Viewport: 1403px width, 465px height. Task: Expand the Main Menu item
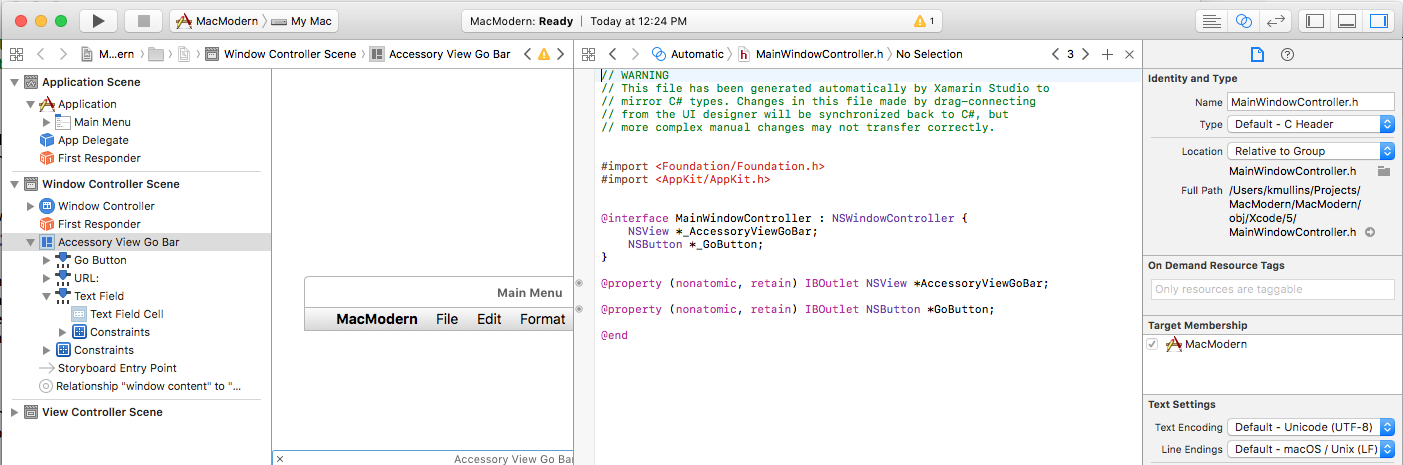click(46, 122)
